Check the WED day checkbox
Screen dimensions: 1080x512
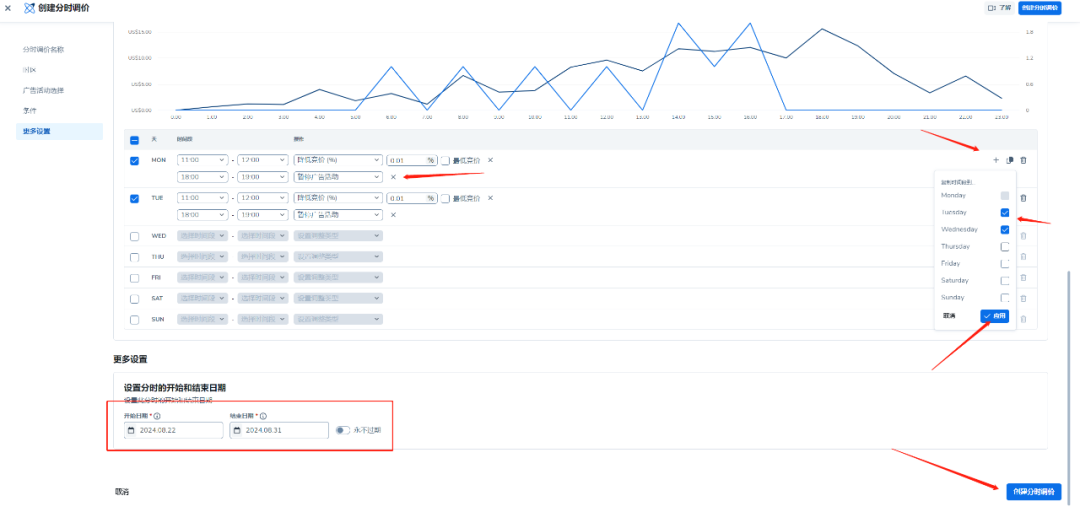coord(134,236)
